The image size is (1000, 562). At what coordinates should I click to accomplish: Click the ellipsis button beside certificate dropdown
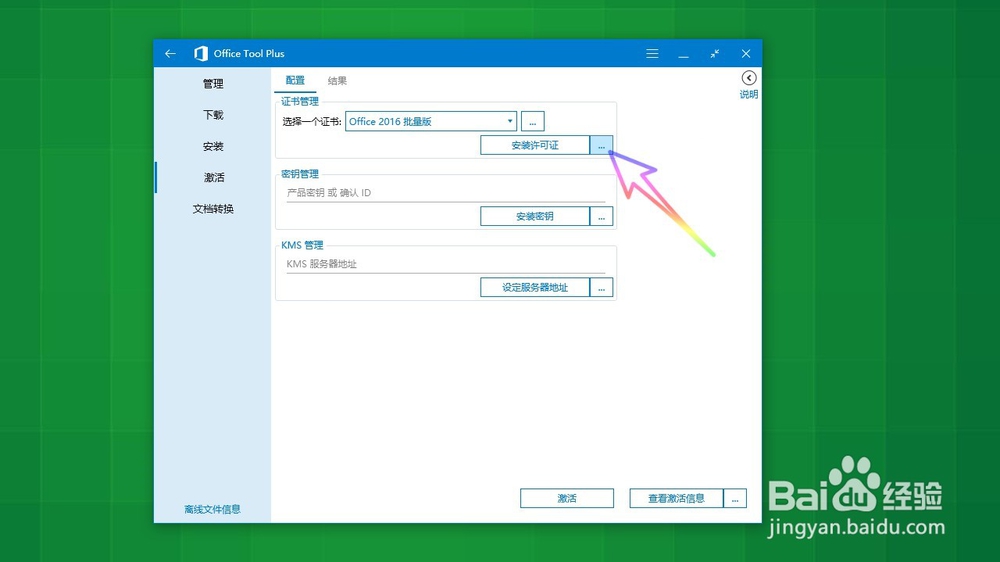[x=533, y=121]
